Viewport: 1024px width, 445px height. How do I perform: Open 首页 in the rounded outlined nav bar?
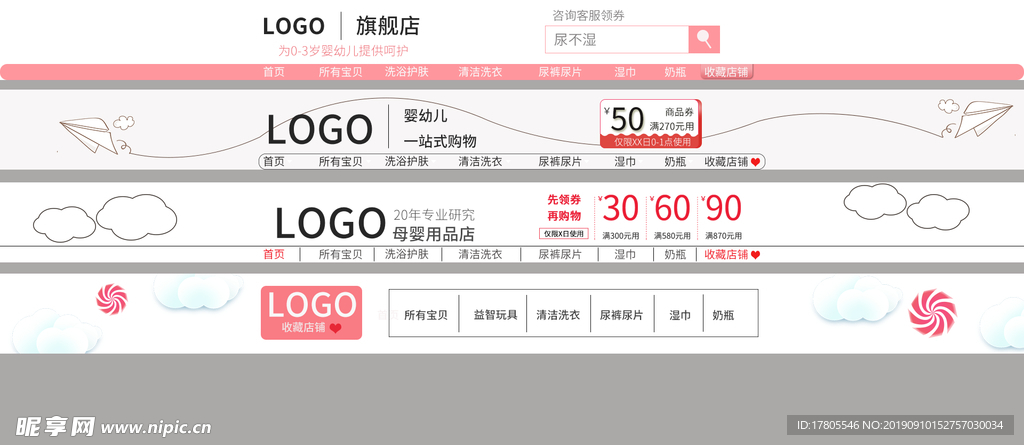274,161
